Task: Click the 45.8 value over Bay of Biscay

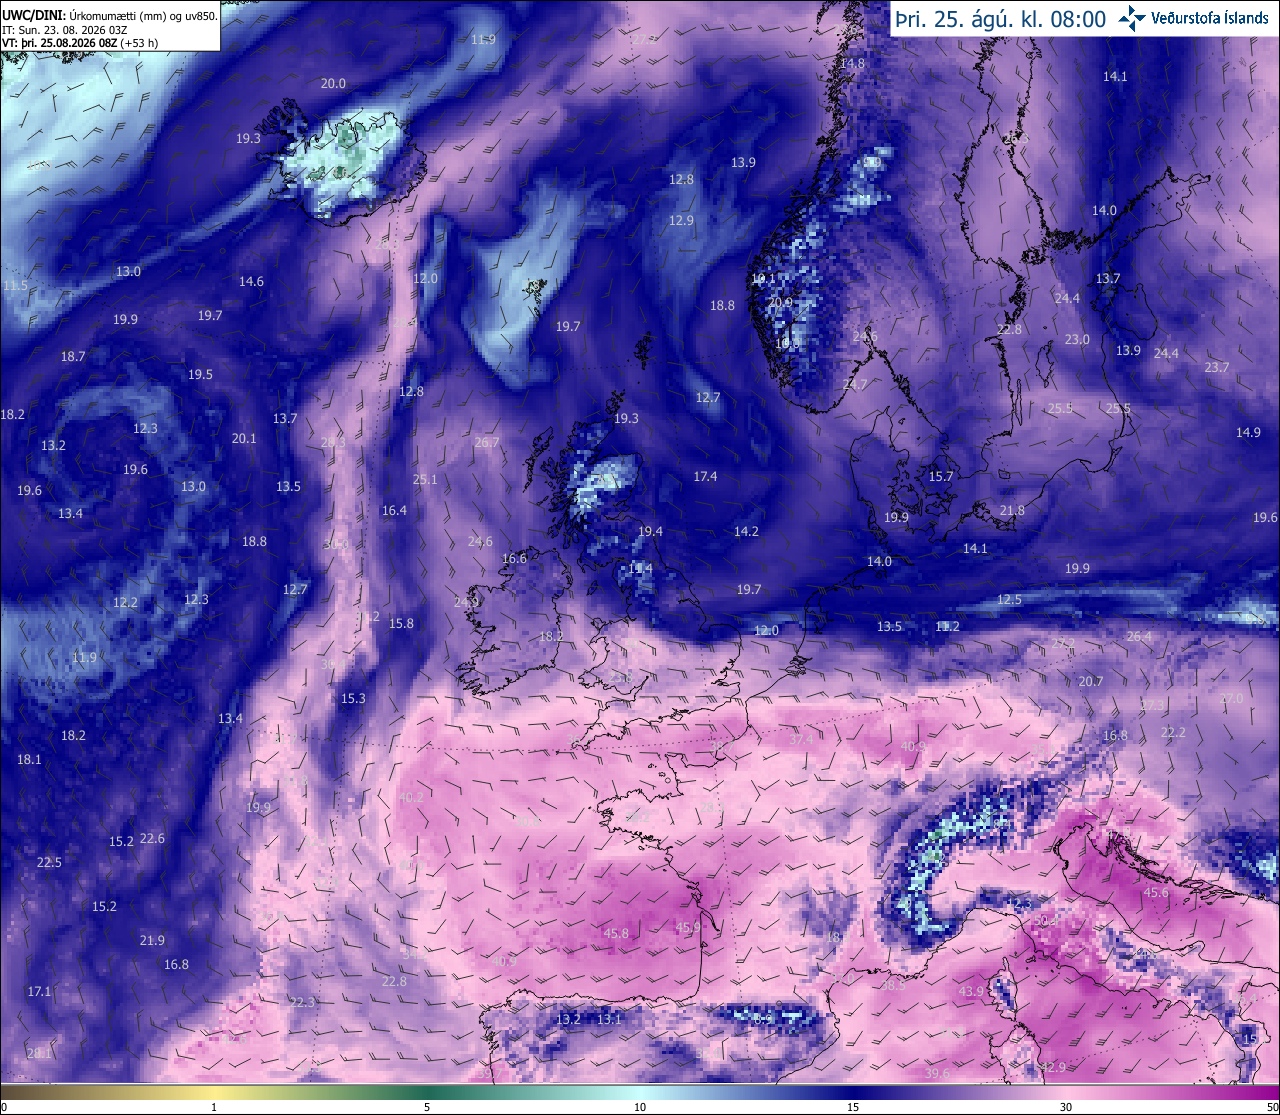Action: pos(616,934)
